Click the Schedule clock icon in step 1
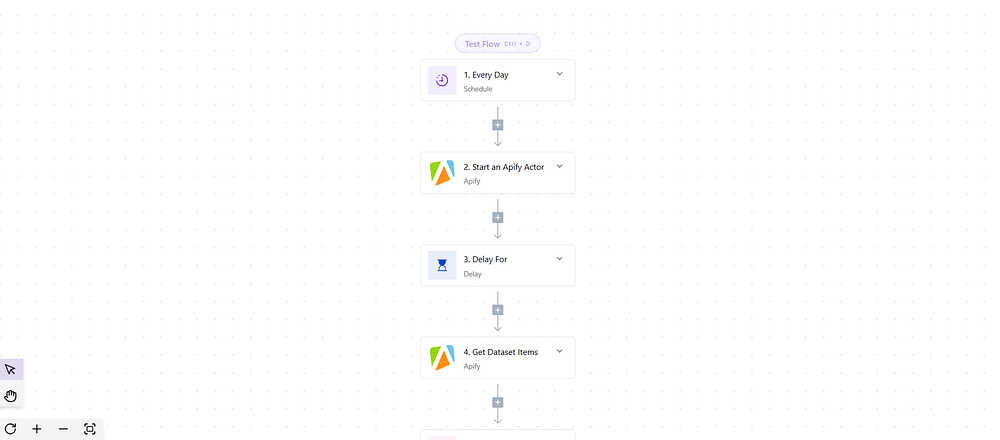Image resolution: width=1000 pixels, height=440 pixels. coord(442,80)
